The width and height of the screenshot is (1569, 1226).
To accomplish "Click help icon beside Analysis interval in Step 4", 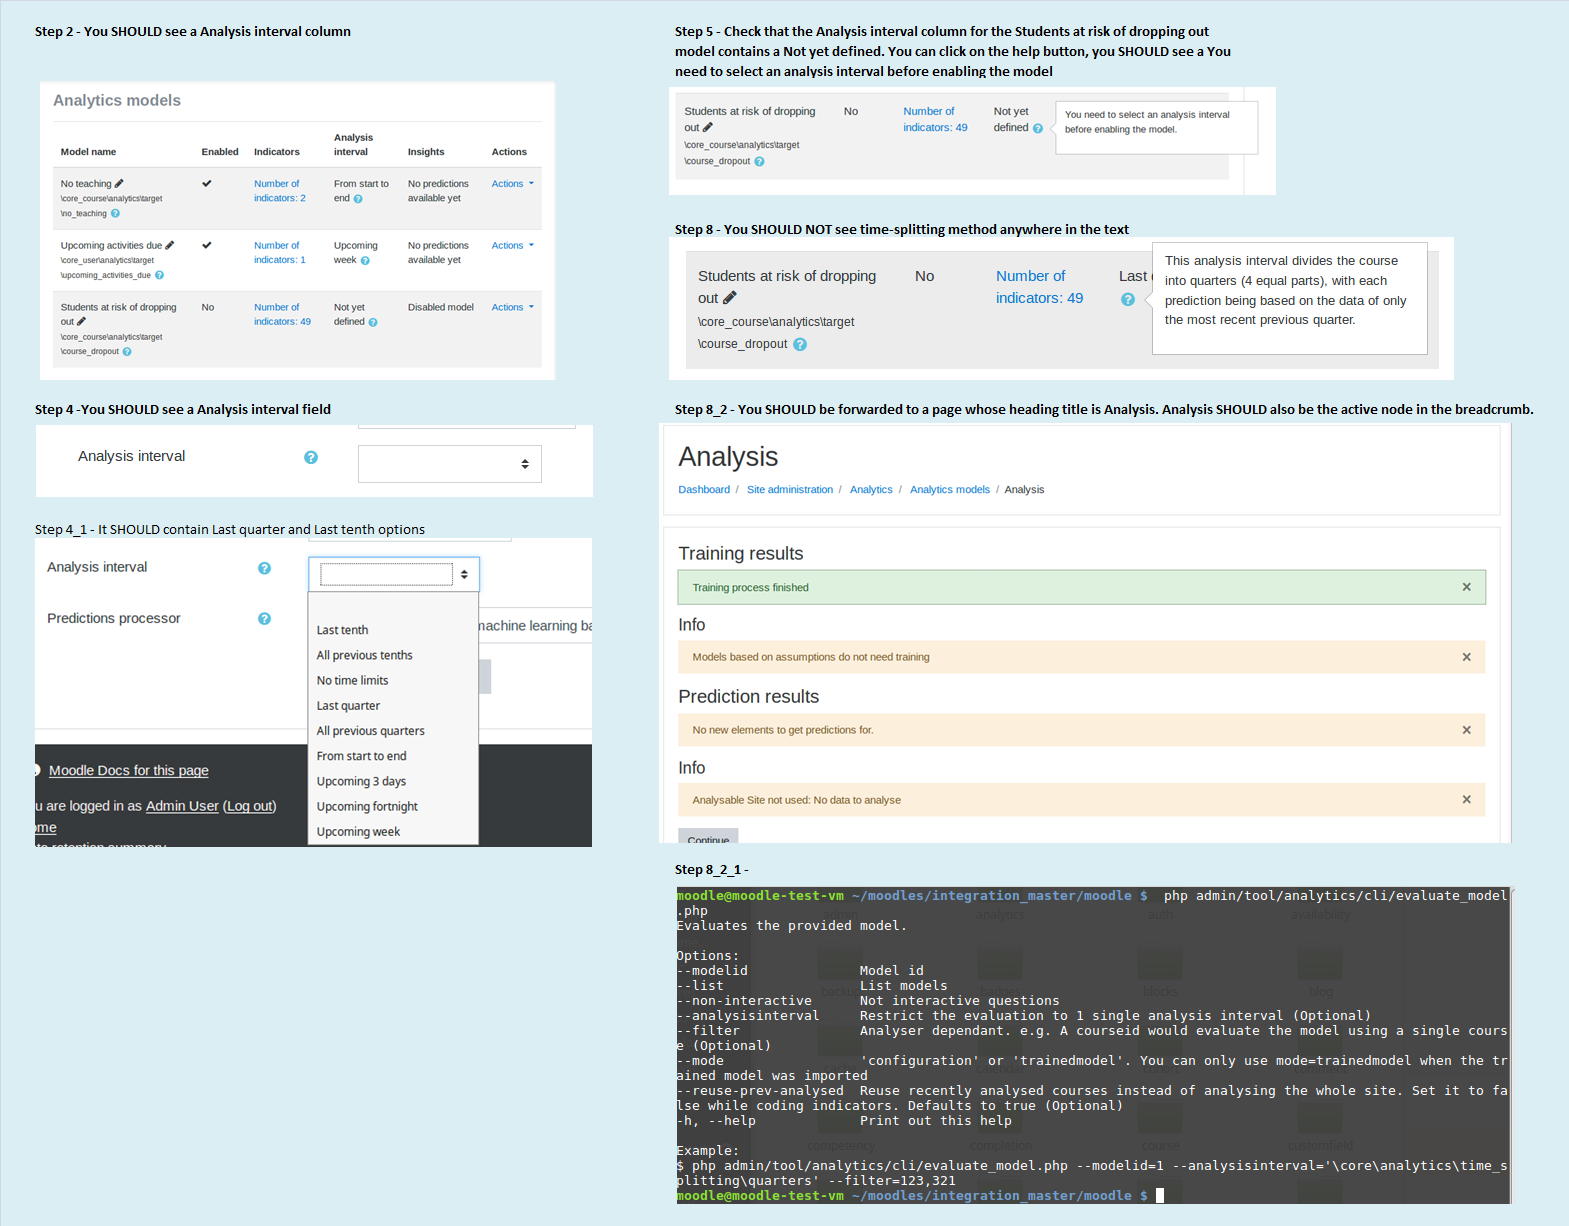I will point(311,457).
